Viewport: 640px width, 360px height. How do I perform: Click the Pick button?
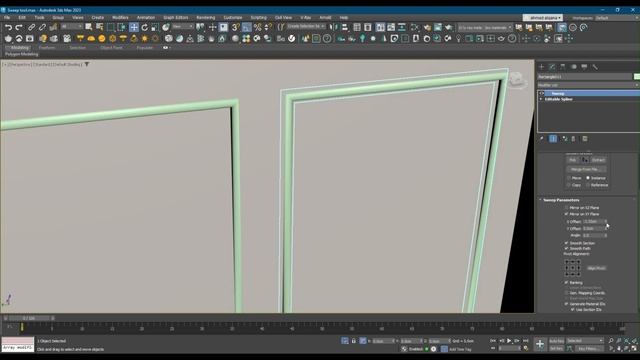[572, 160]
